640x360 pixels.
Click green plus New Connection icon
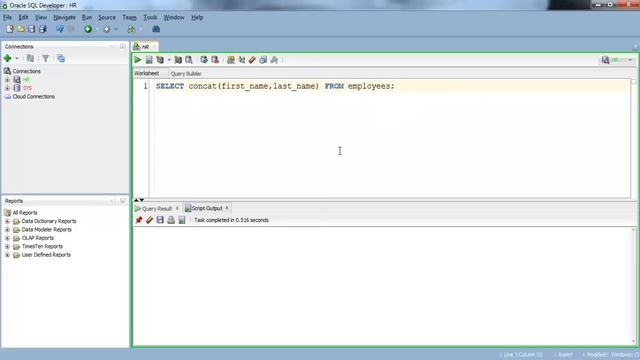point(7,58)
